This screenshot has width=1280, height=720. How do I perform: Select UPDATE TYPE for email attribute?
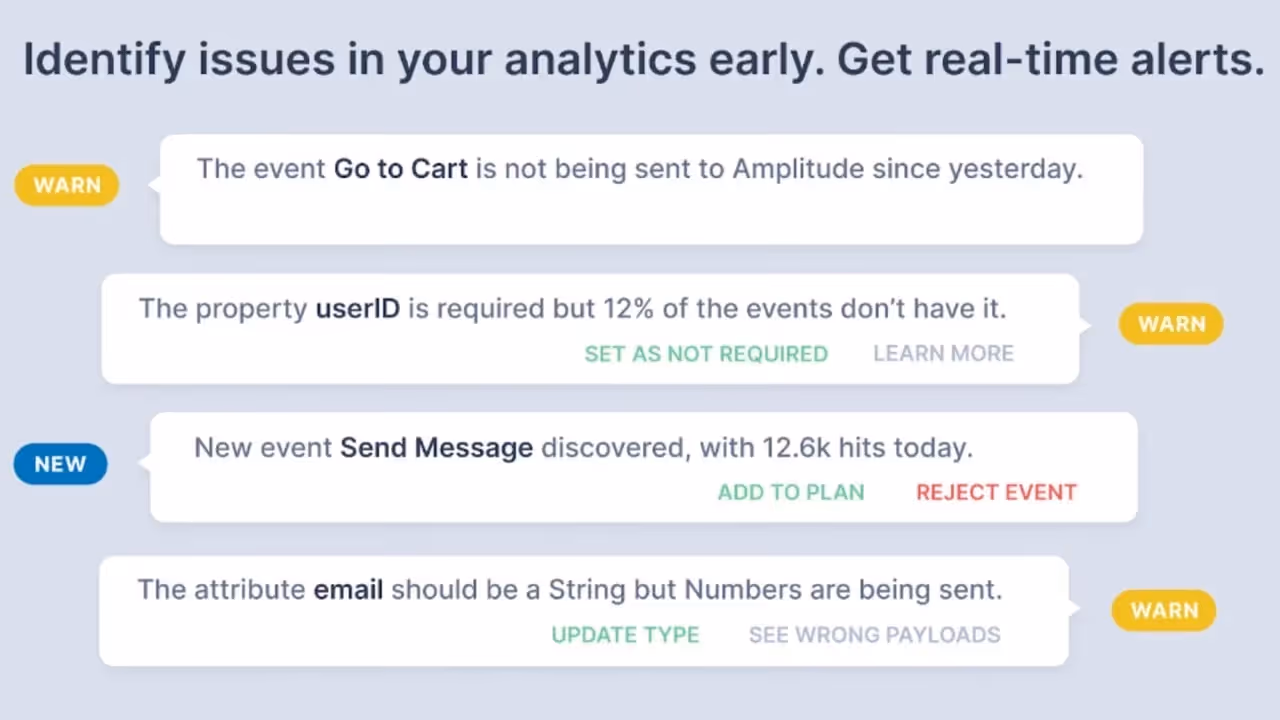tap(625, 635)
